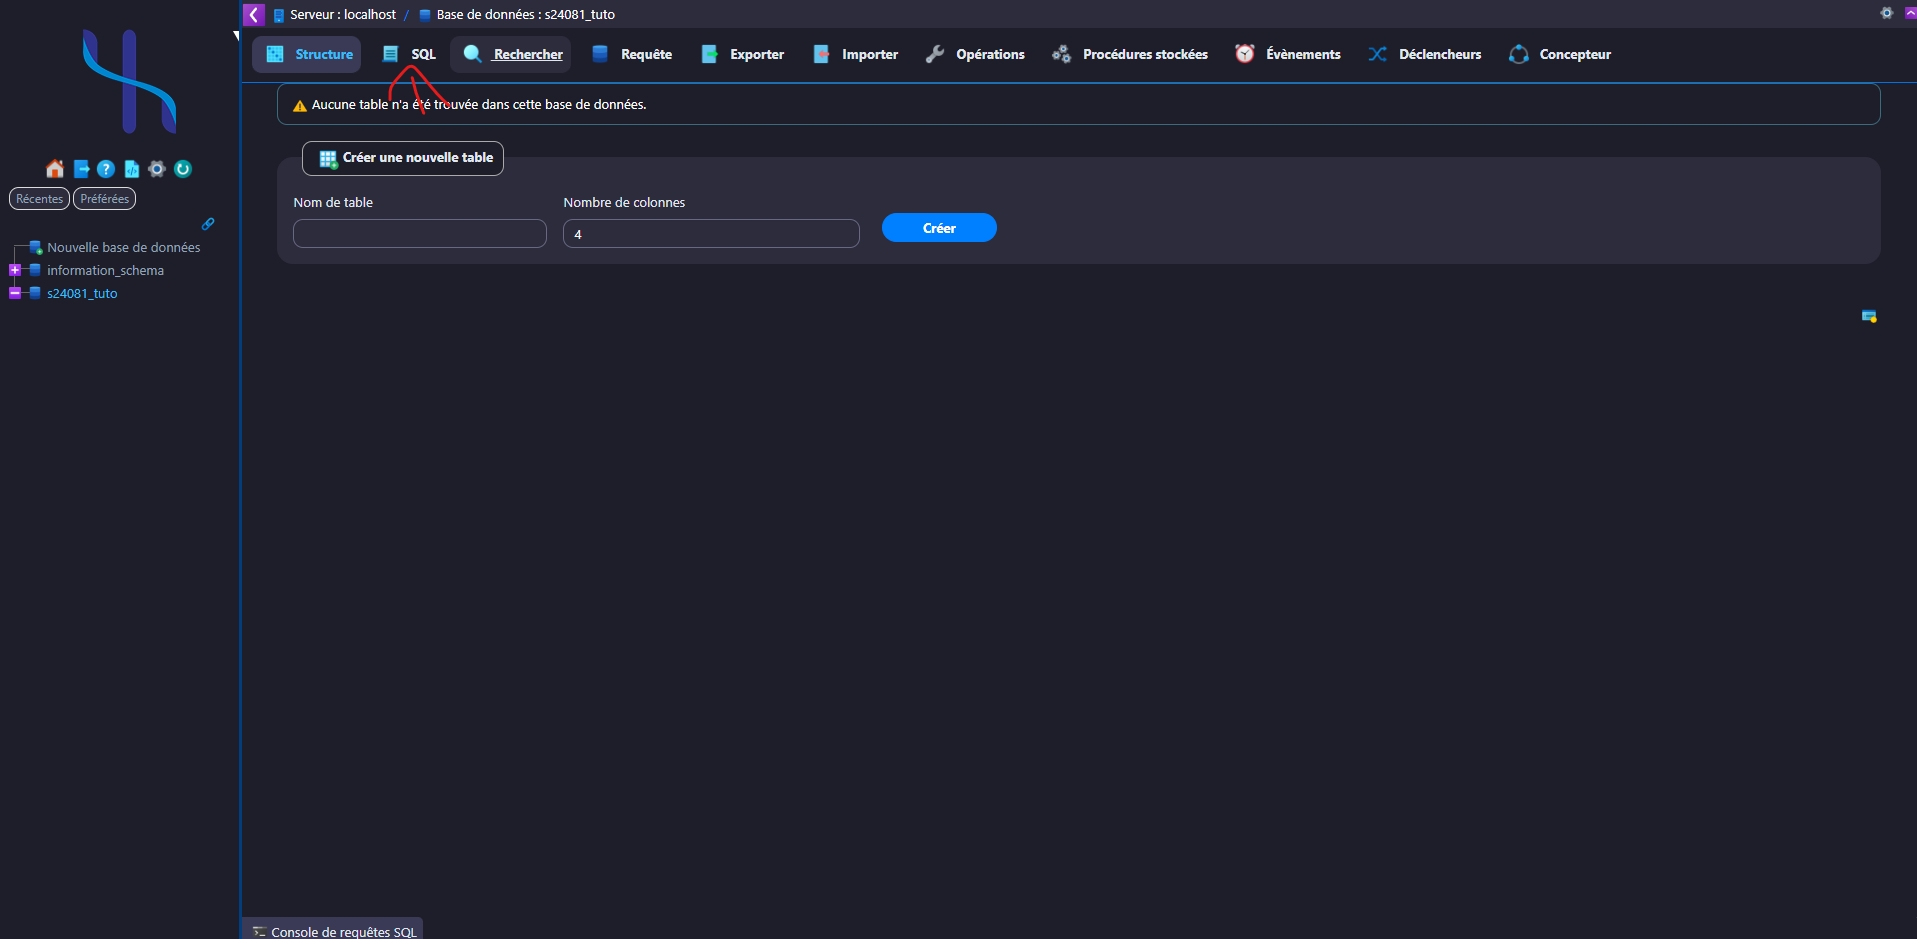Select Nouvelle base de données in tree

click(123, 247)
